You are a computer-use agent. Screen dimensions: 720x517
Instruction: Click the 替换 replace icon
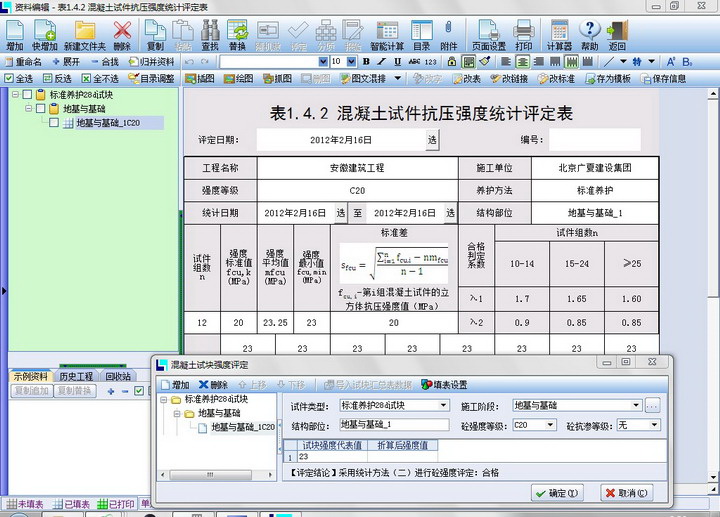point(237,35)
